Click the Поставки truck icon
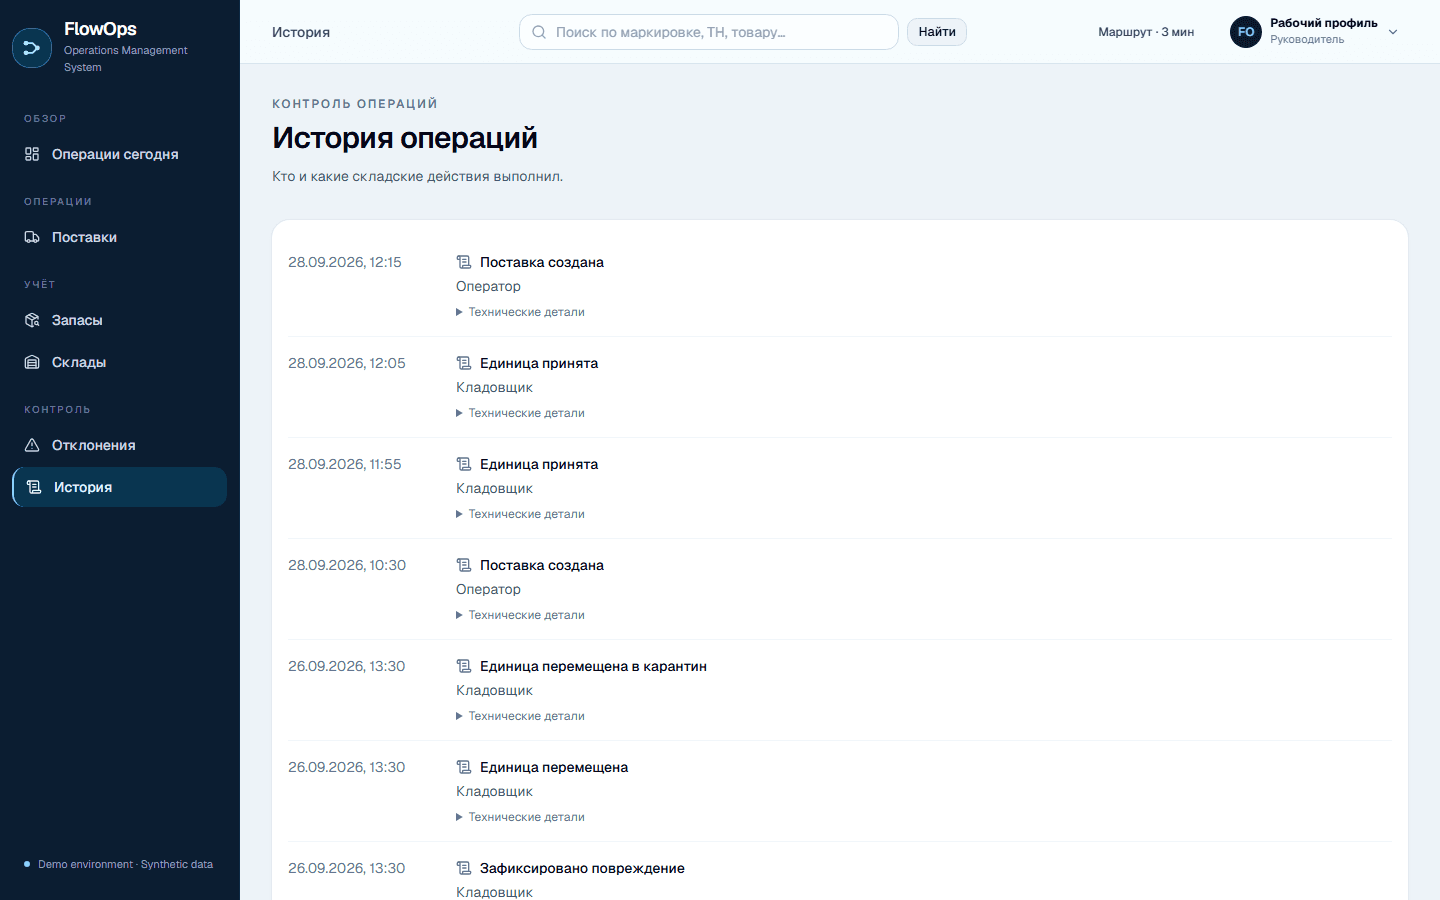 pyautogui.click(x=32, y=237)
